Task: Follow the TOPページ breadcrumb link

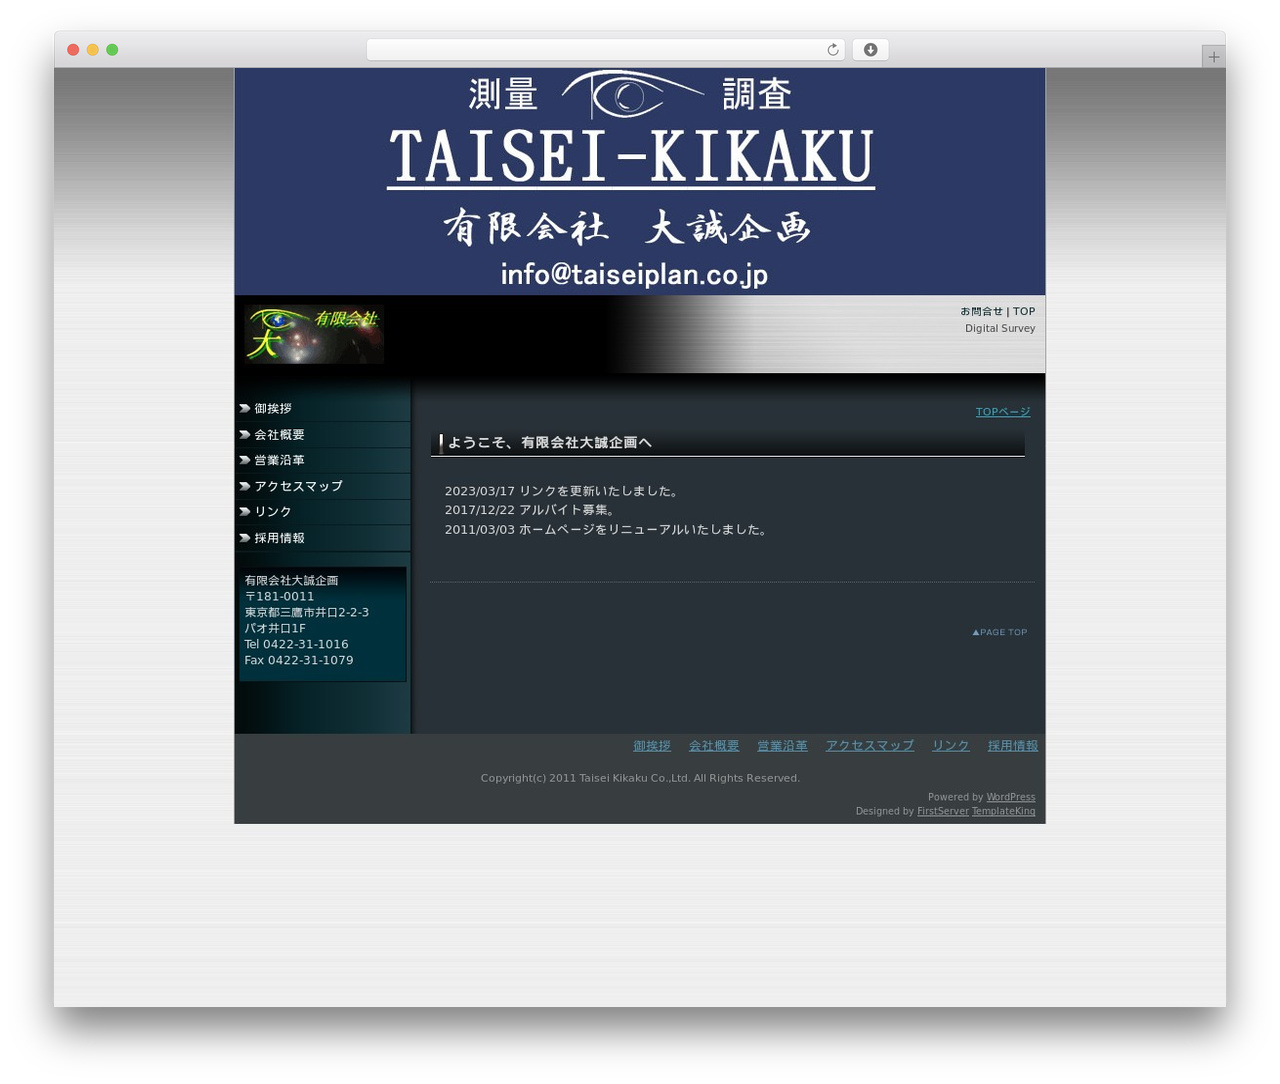Action: coord(1003,412)
